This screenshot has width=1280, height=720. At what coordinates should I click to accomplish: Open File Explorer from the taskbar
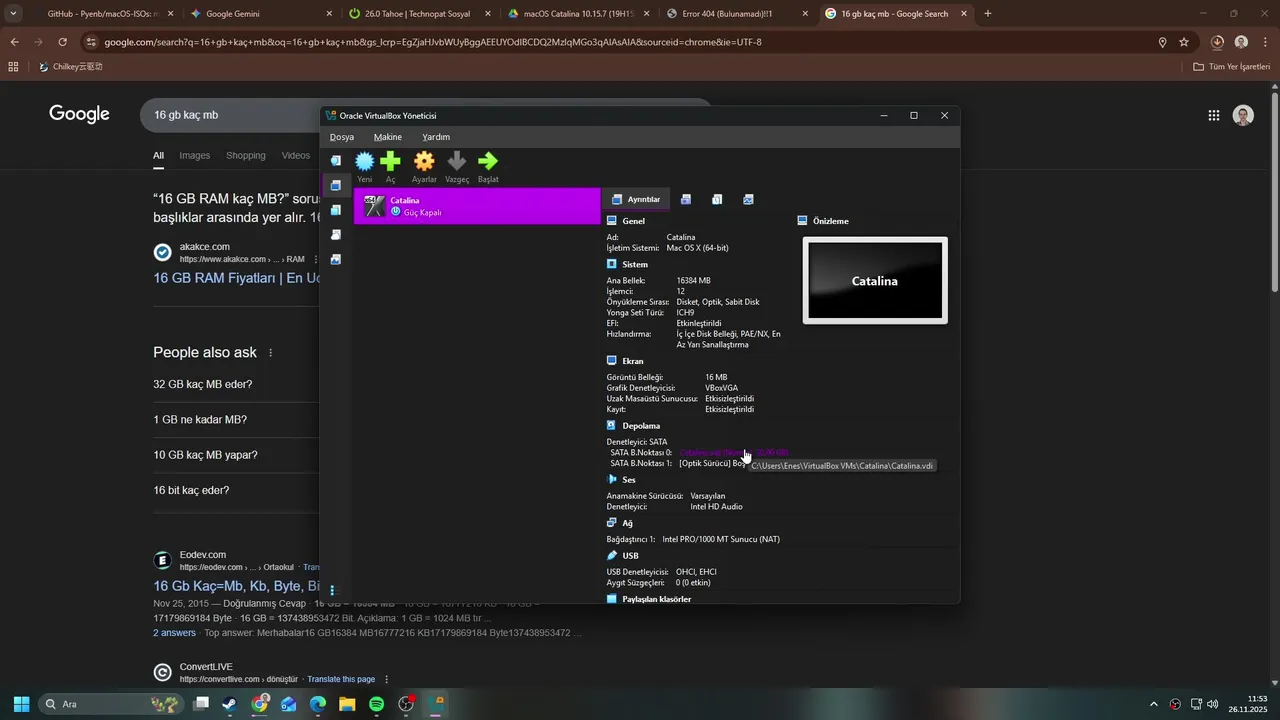coord(347,704)
